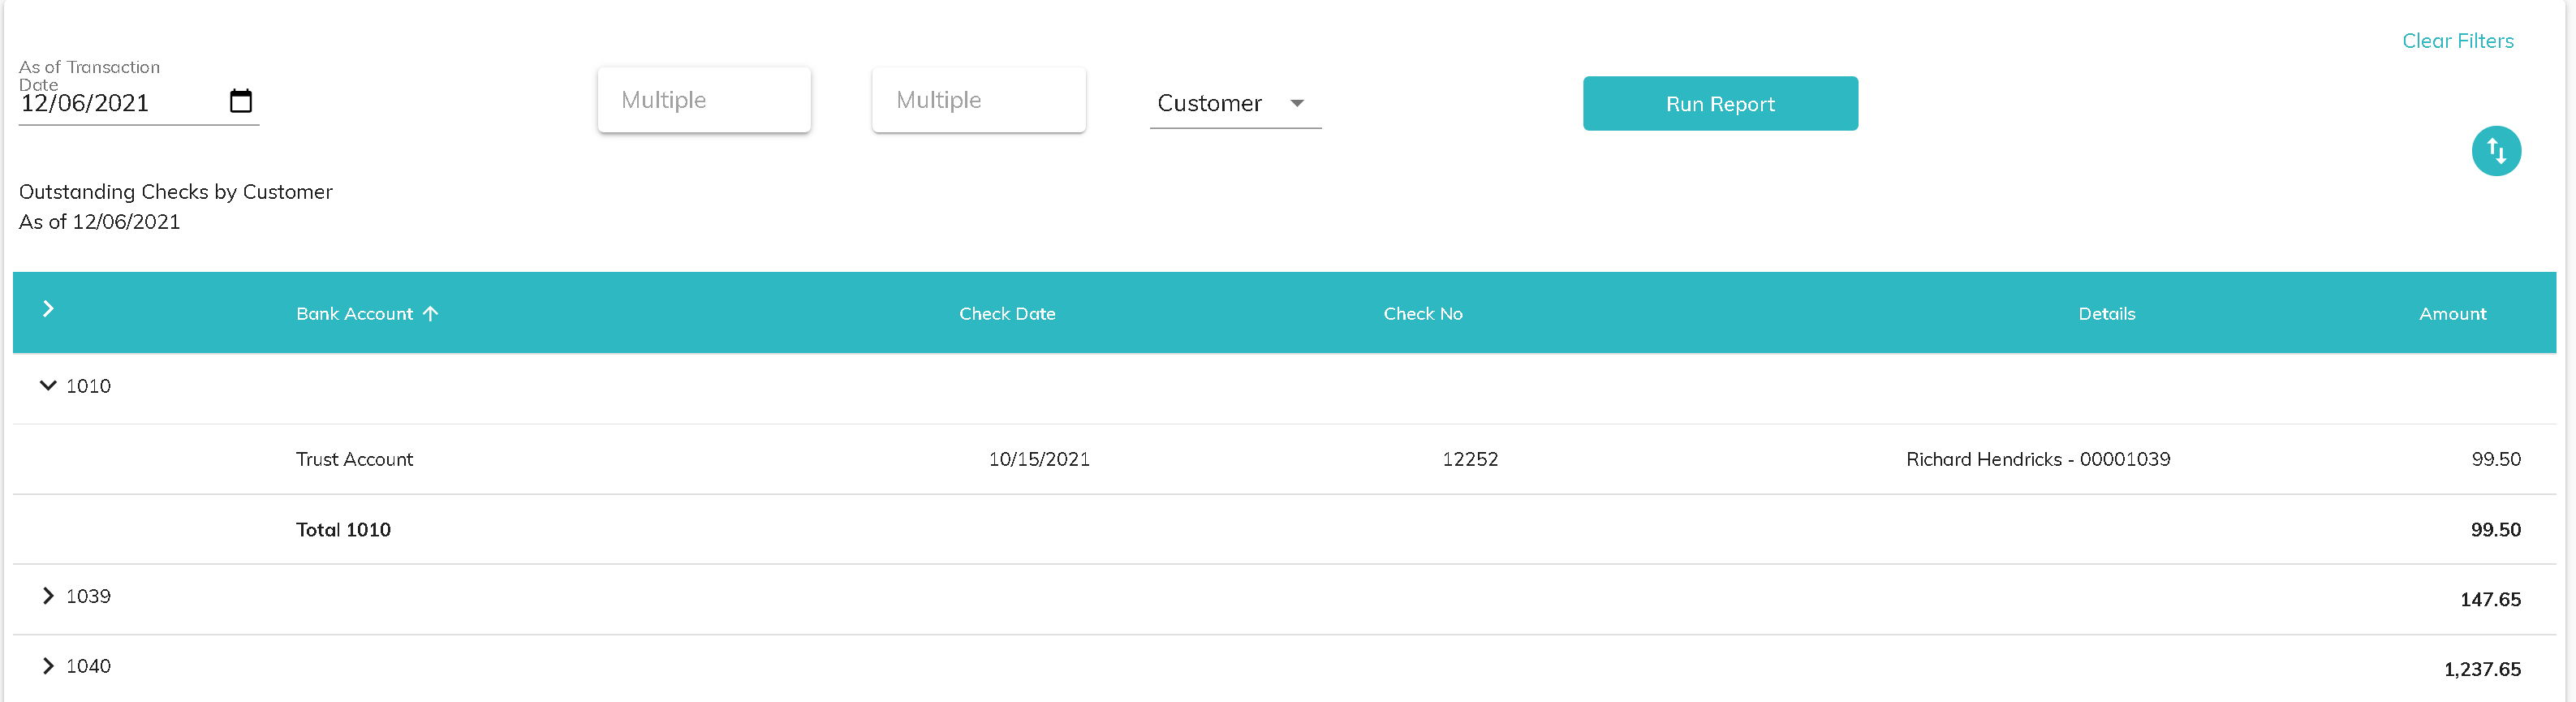Viewport: 2576px width, 702px height.
Task: Click the ascending sort arrow beside Bank Account
Action: [x=431, y=313]
